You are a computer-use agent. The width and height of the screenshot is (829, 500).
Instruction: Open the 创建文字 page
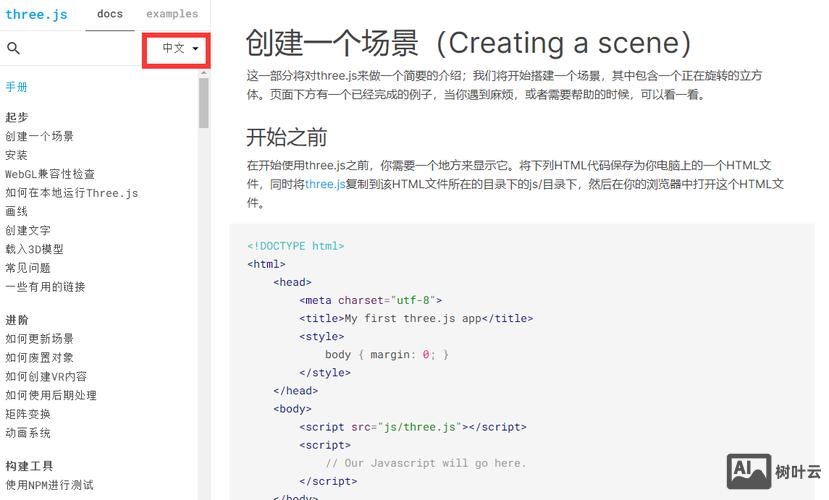pos(27,230)
